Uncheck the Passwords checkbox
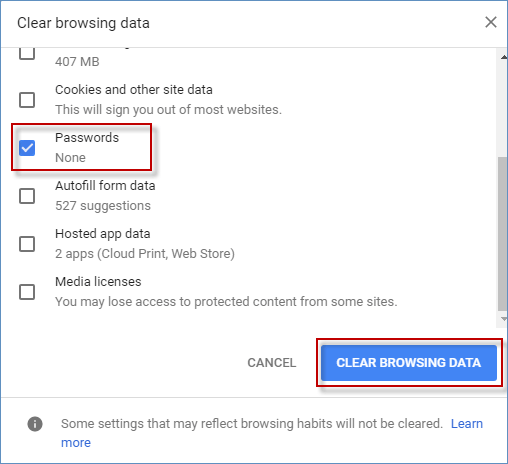508x464 pixels. tap(27, 148)
